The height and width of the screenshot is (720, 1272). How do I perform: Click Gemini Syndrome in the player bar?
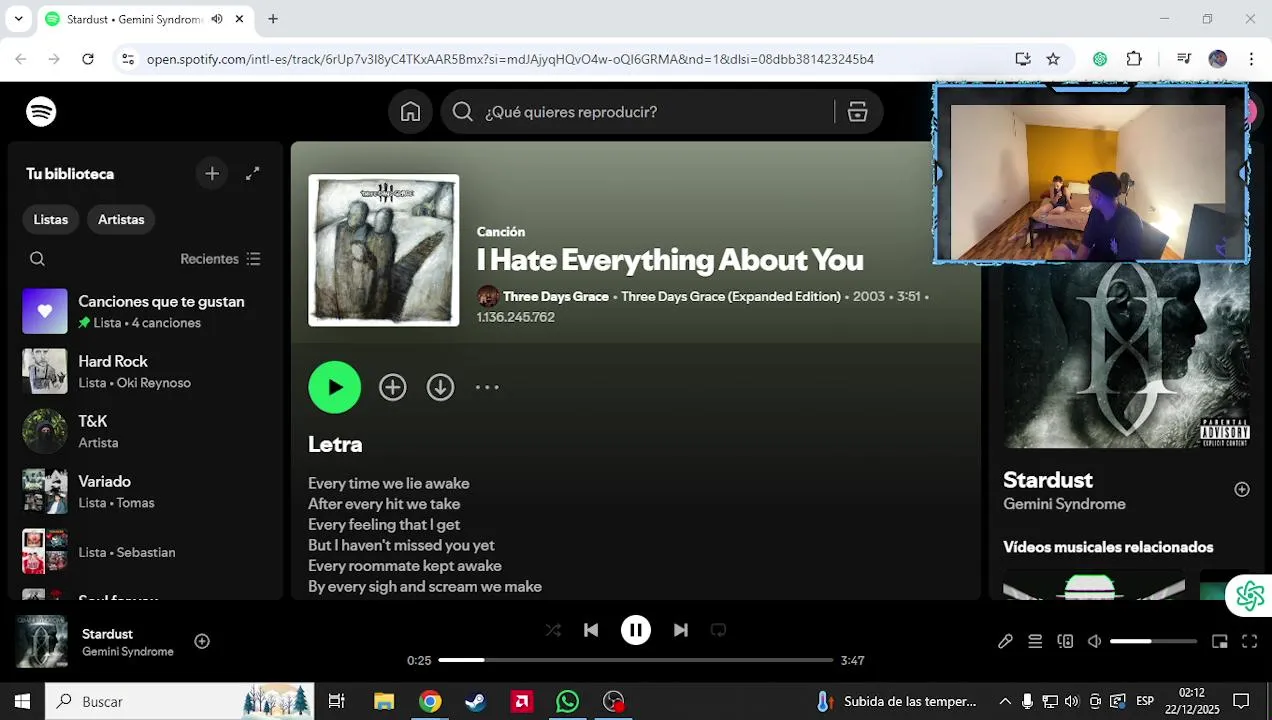pyautogui.click(x=128, y=652)
